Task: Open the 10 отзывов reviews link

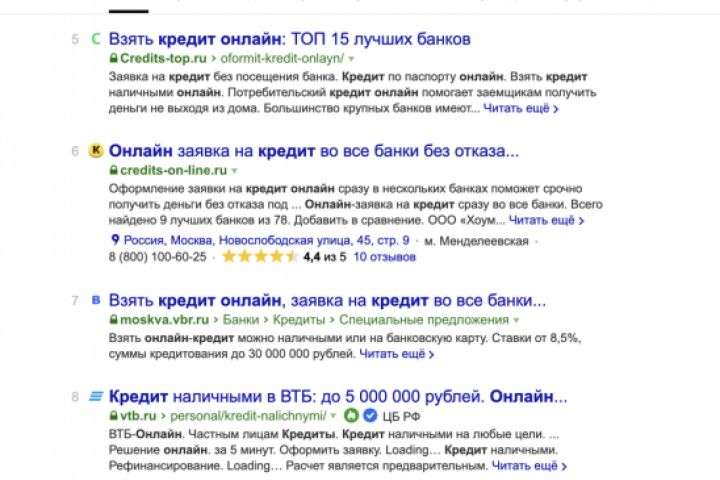Action: (x=384, y=257)
